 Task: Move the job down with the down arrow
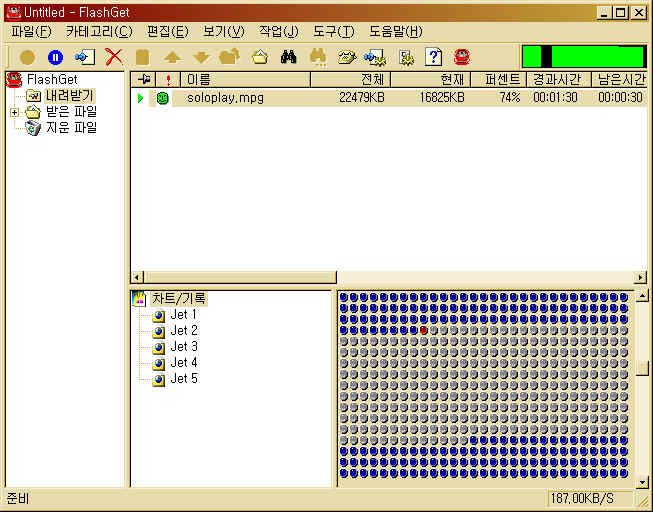(201, 57)
